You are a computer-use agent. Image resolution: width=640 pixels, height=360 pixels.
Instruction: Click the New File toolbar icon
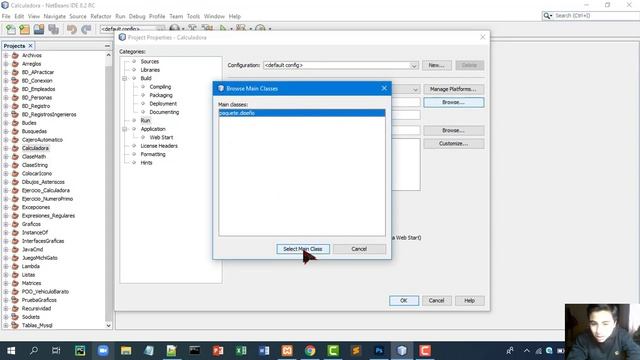[11, 29]
